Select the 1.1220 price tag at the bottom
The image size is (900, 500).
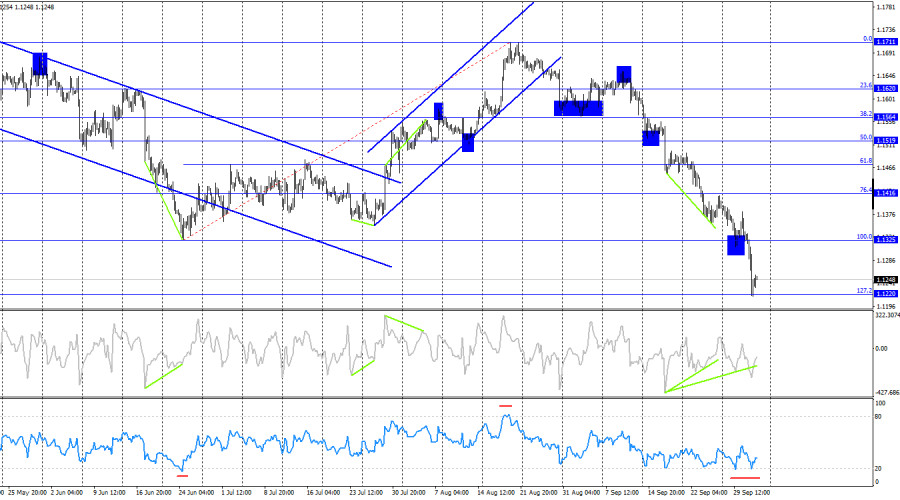pos(886,293)
